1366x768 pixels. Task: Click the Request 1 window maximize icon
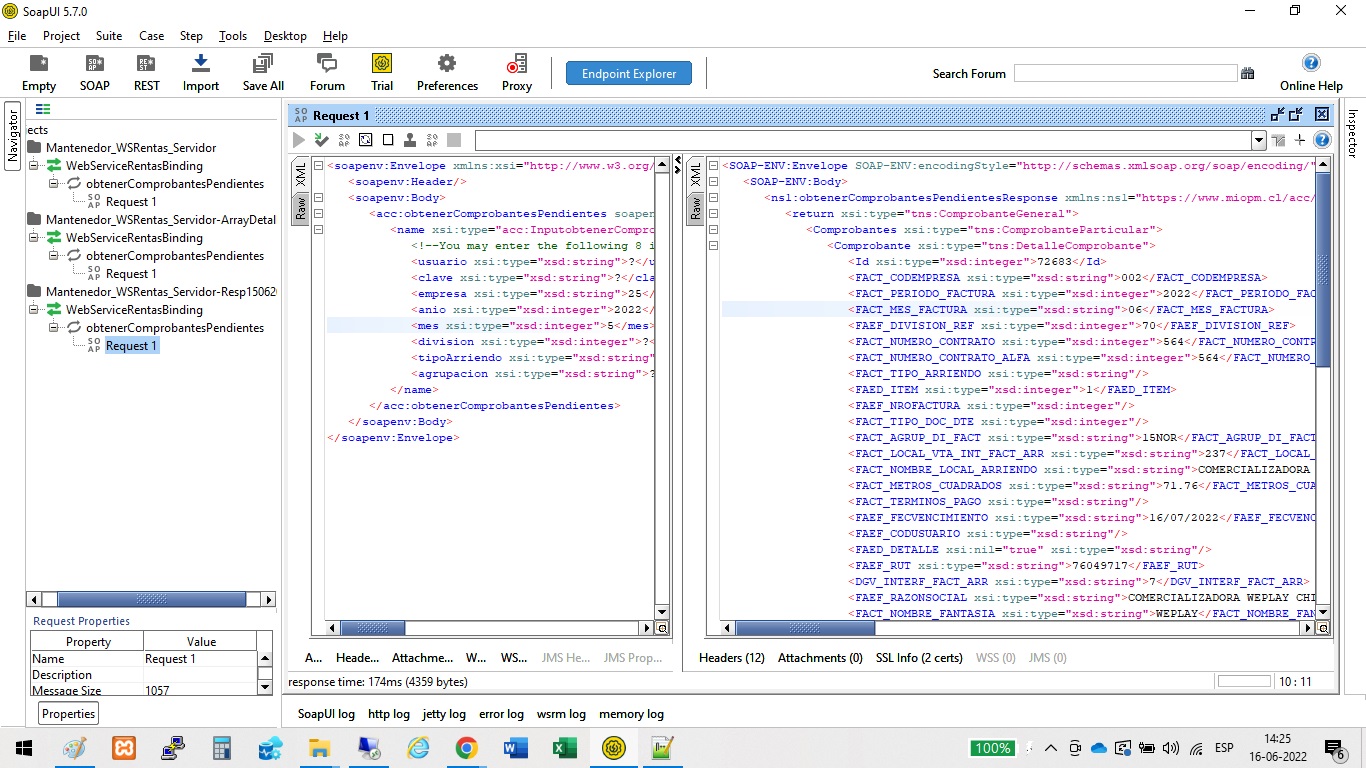1297,114
